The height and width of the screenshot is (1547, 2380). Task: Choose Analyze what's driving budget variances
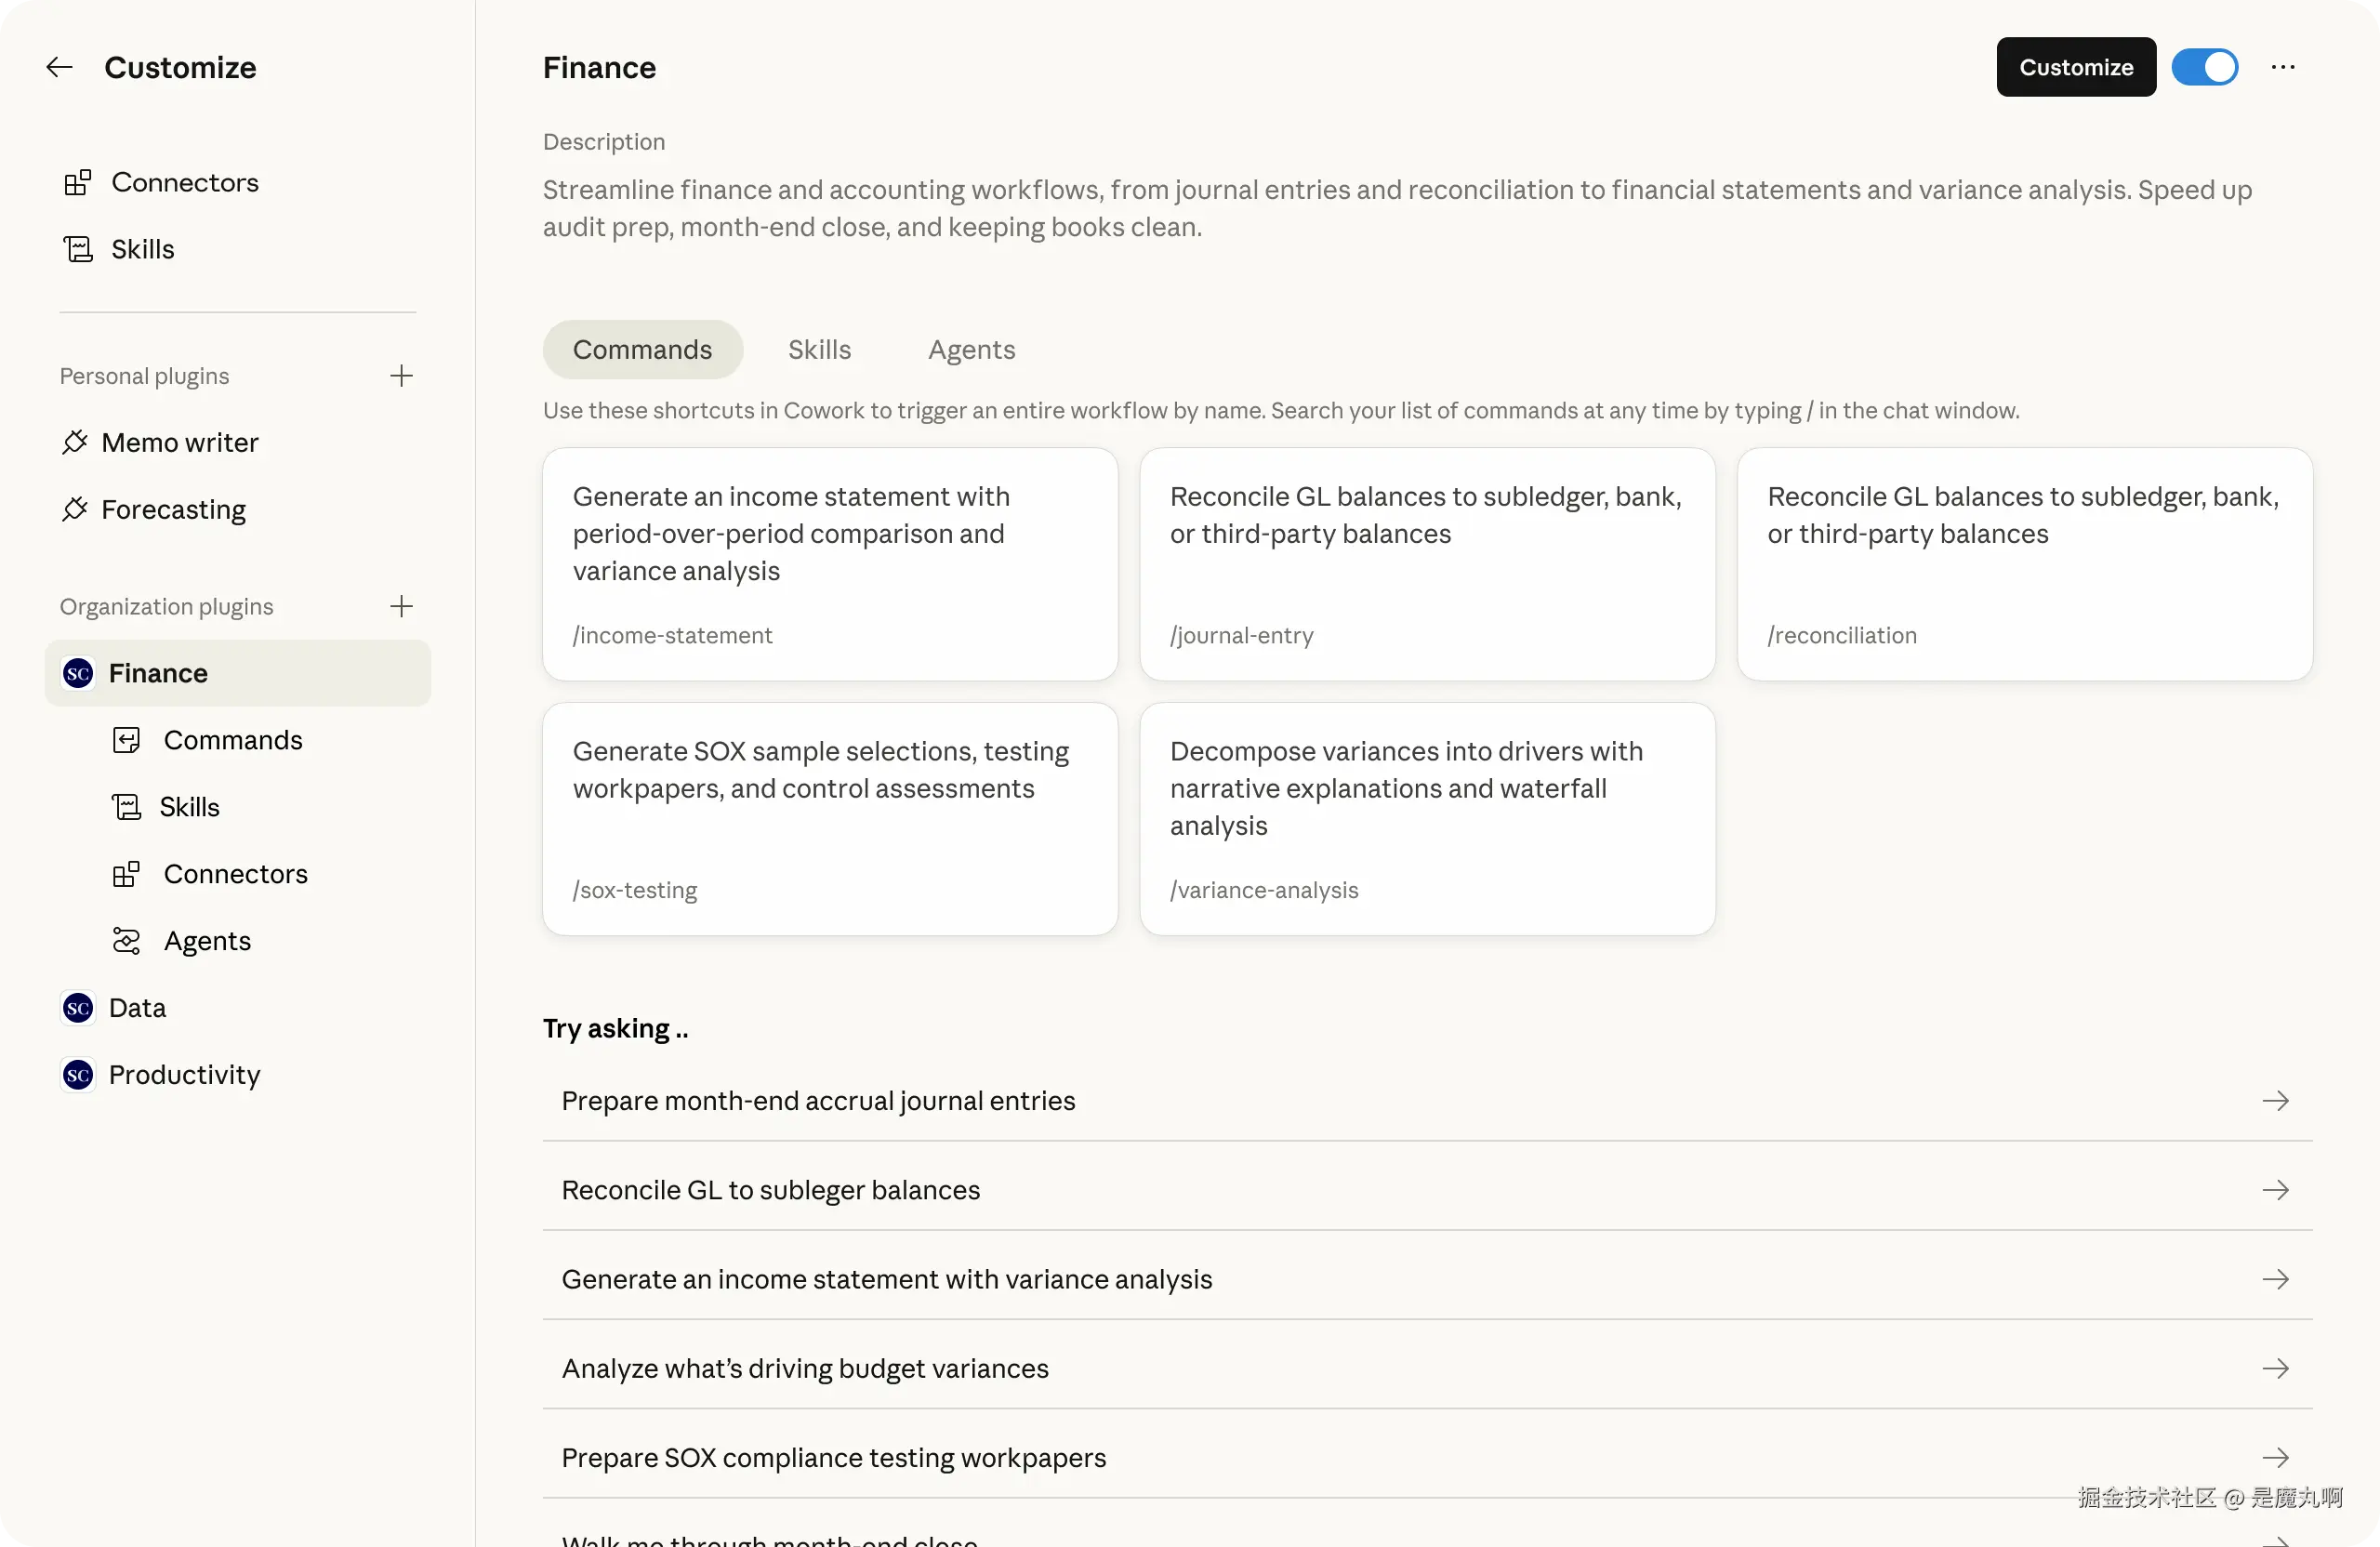tap(805, 1368)
